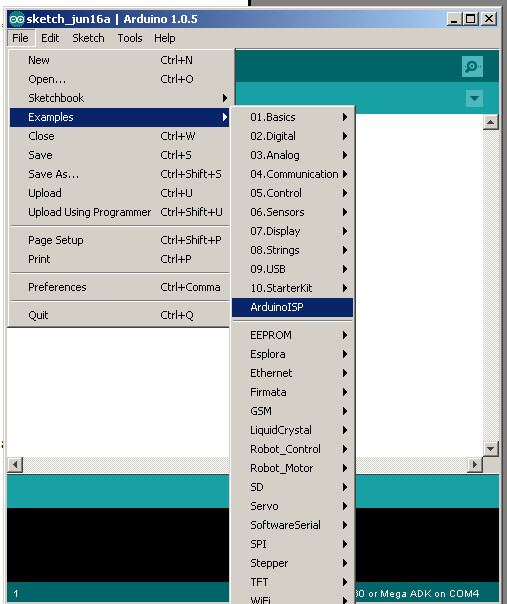Click the editor vertical scrollbar up arrow
Screen dimensions: 507x604
(490, 122)
